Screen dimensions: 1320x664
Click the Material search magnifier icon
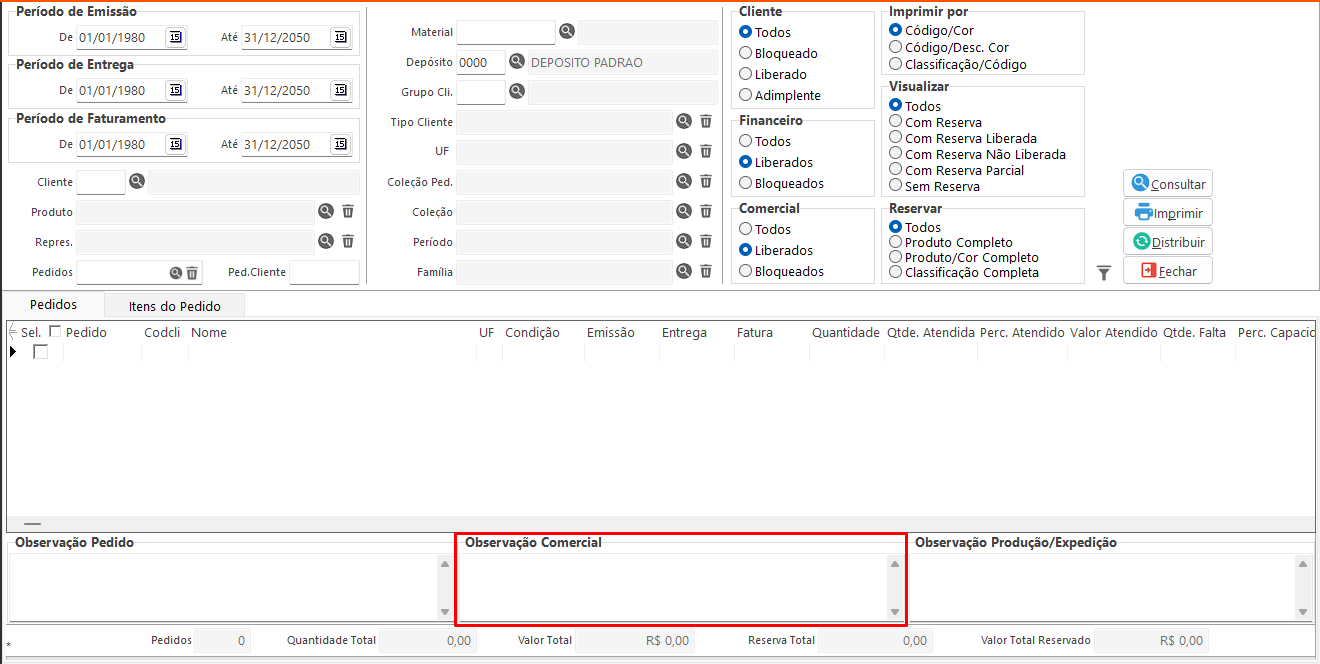coord(567,32)
